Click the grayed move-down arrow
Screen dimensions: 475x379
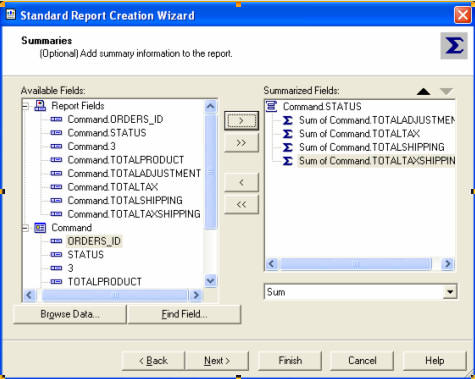(446, 91)
